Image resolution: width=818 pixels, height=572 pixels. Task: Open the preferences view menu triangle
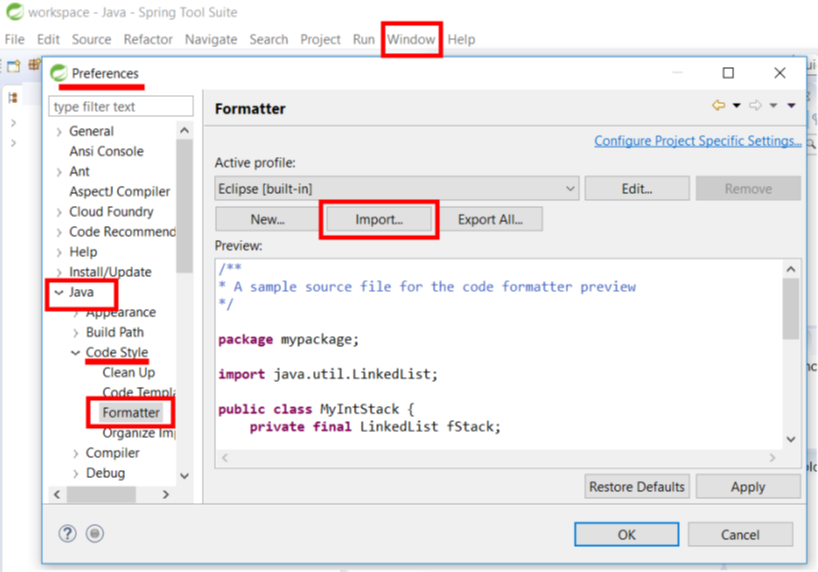point(791,105)
